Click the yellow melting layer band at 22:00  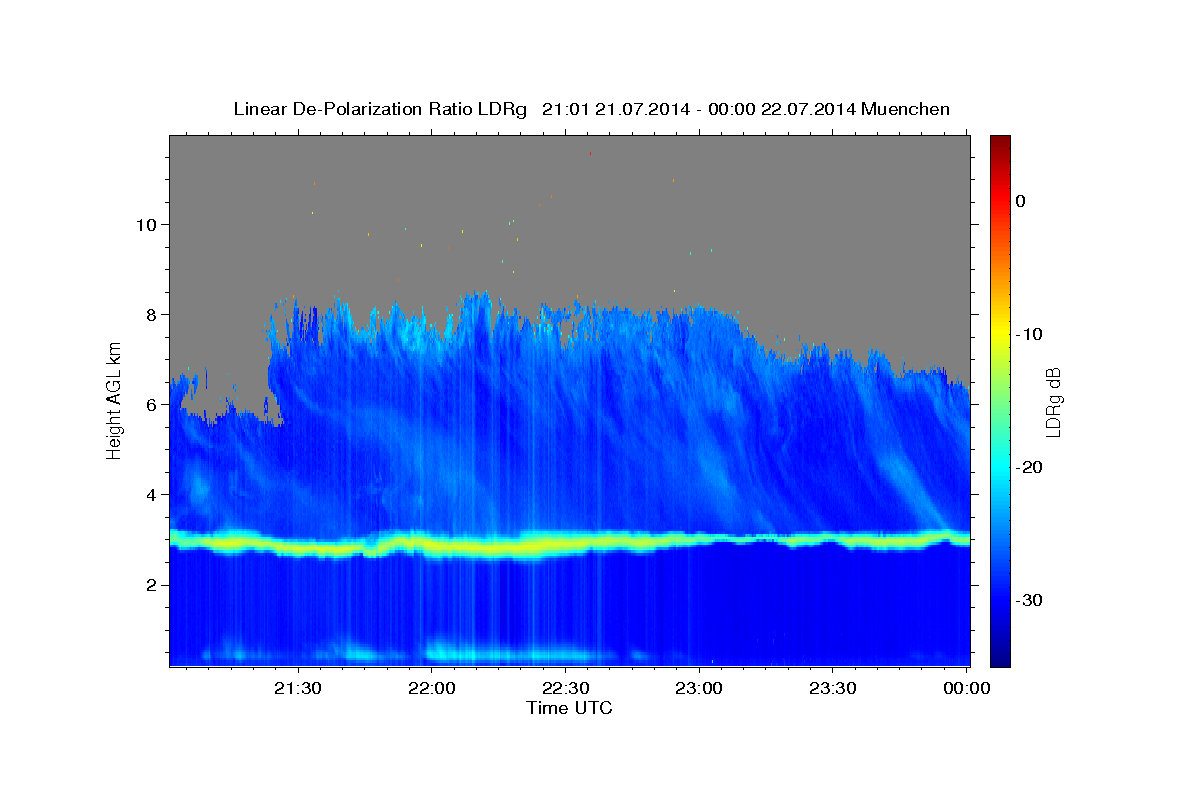click(x=432, y=545)
